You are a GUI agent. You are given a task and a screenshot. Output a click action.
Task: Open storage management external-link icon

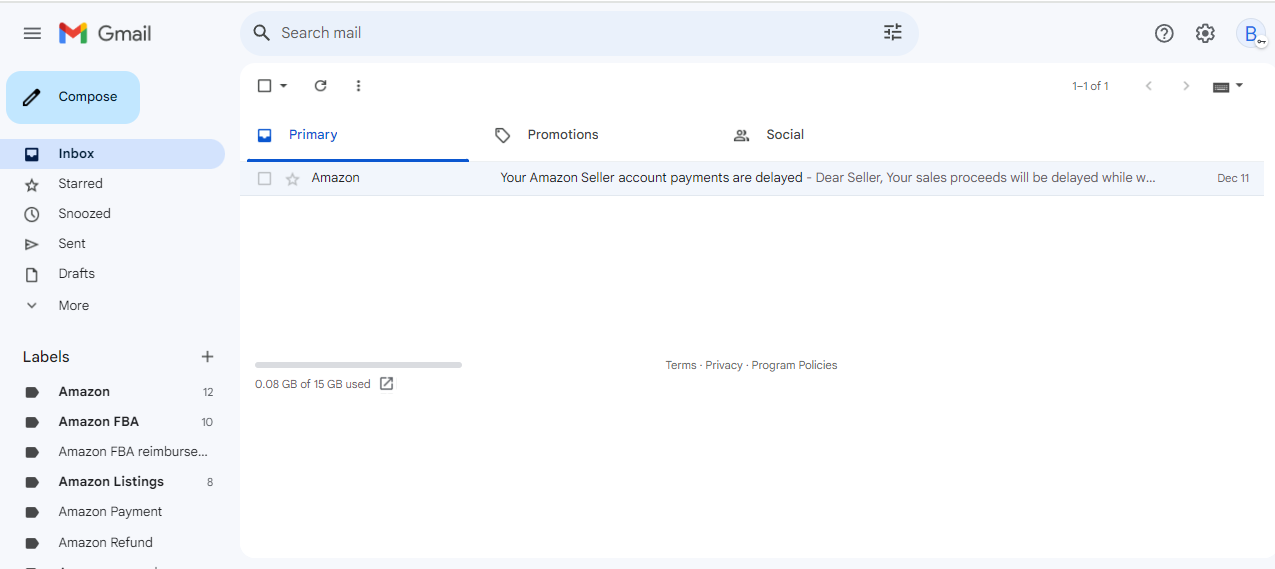click(387, 384)
